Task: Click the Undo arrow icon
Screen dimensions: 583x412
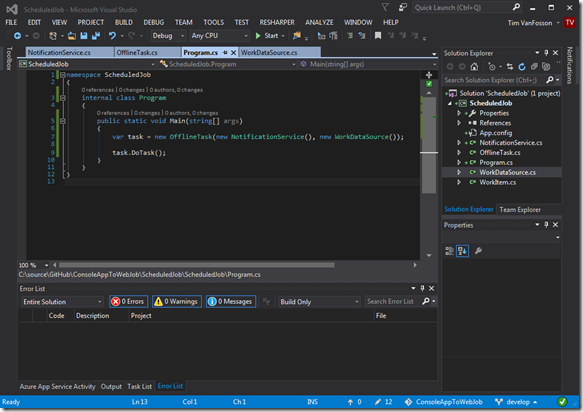Action: (x=112, y=36)
